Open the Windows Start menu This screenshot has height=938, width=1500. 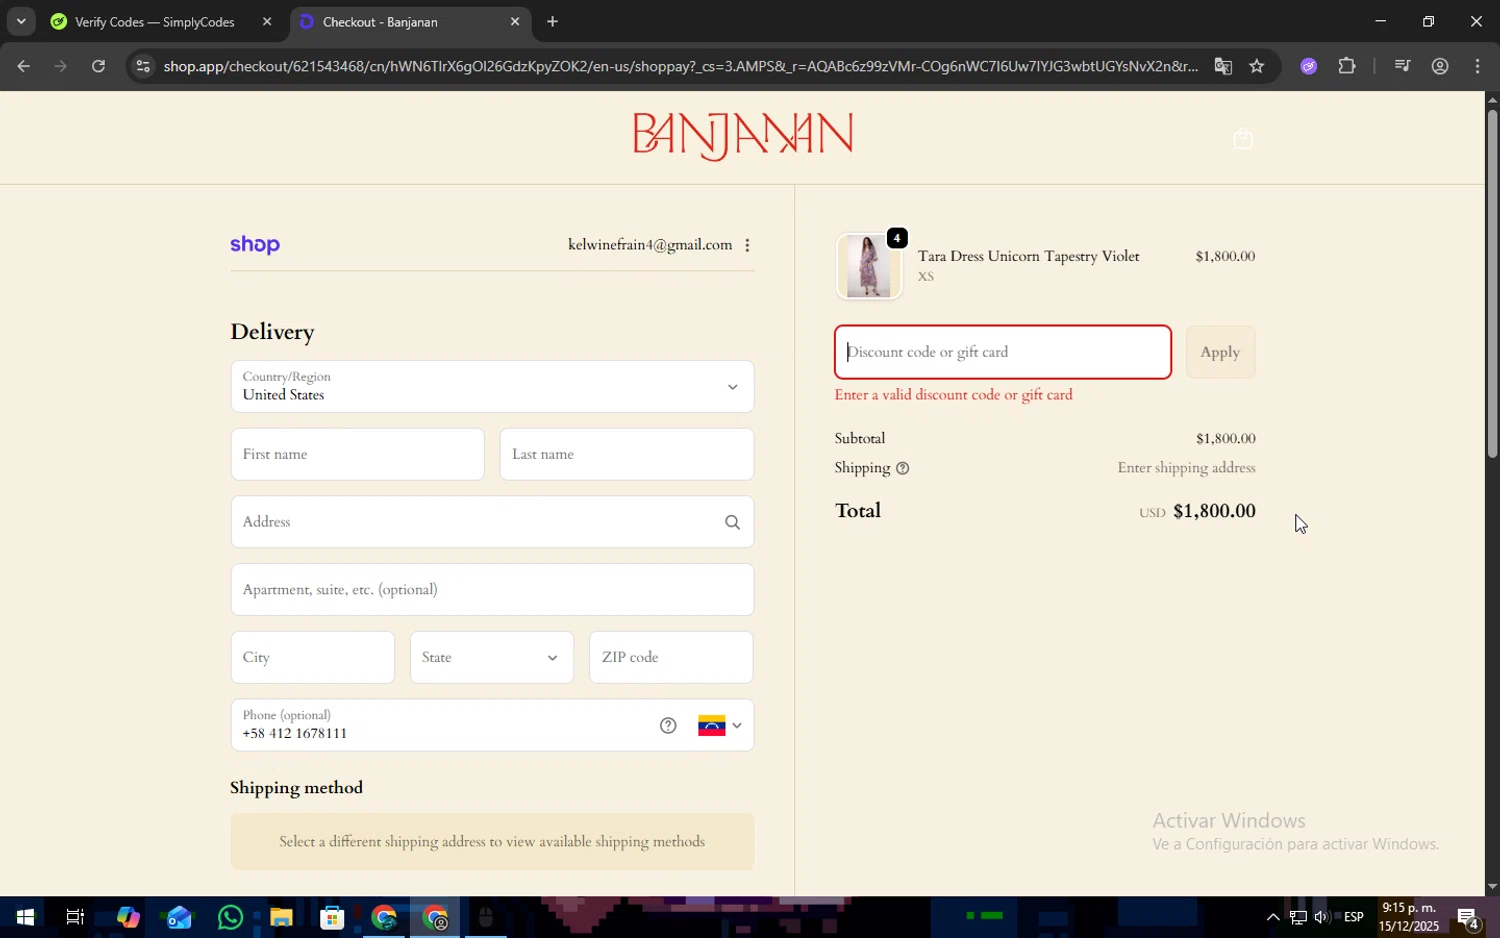(24, 917)
